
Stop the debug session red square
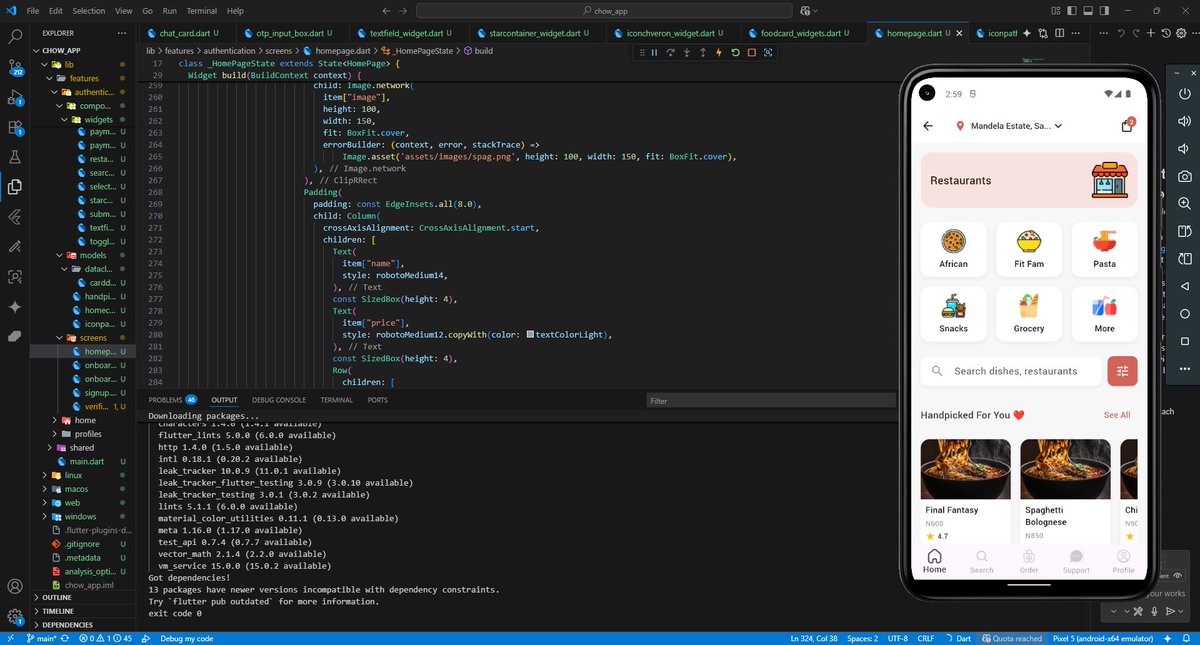pyautogui.click(x=751, y=53)
